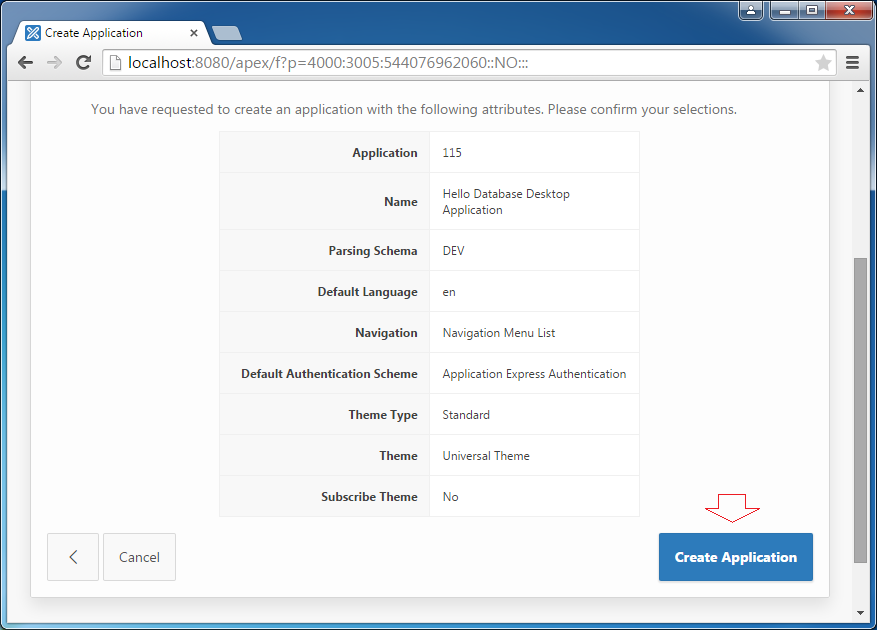Click the page icon in the address bar

click(115, 63)
